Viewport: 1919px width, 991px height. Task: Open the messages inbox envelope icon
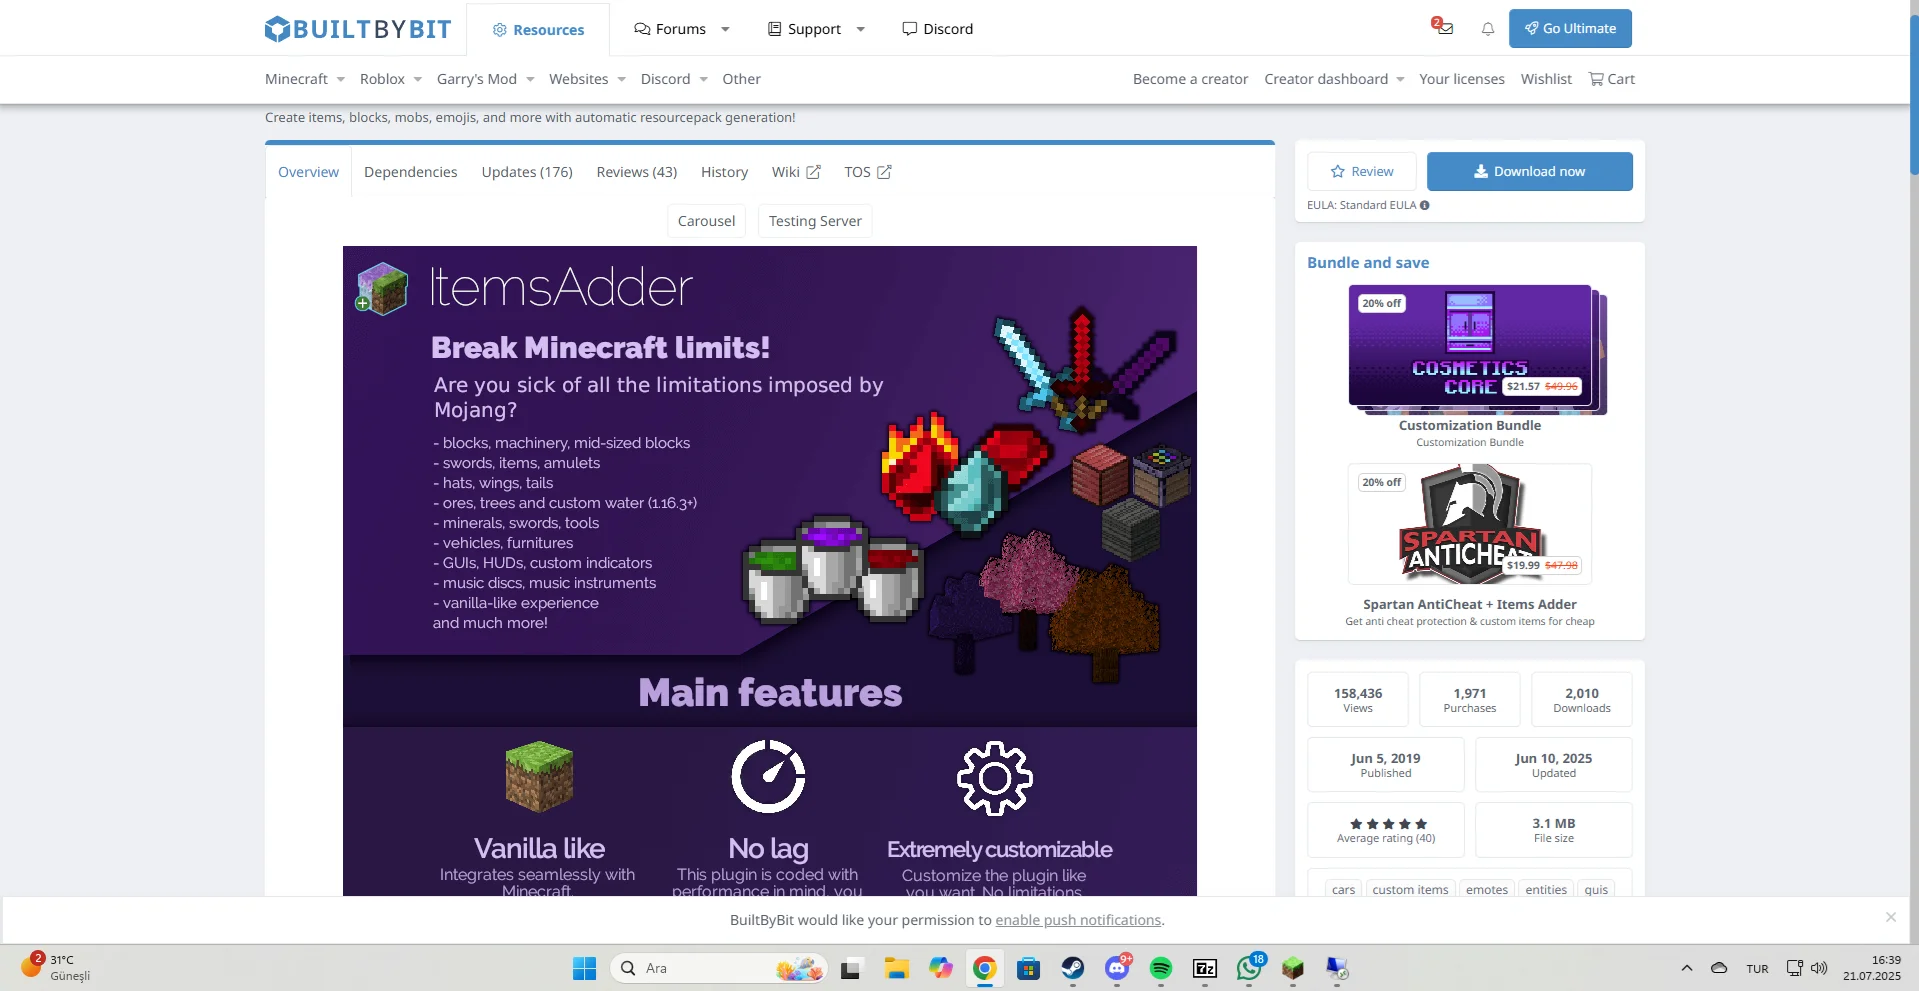1445,29
